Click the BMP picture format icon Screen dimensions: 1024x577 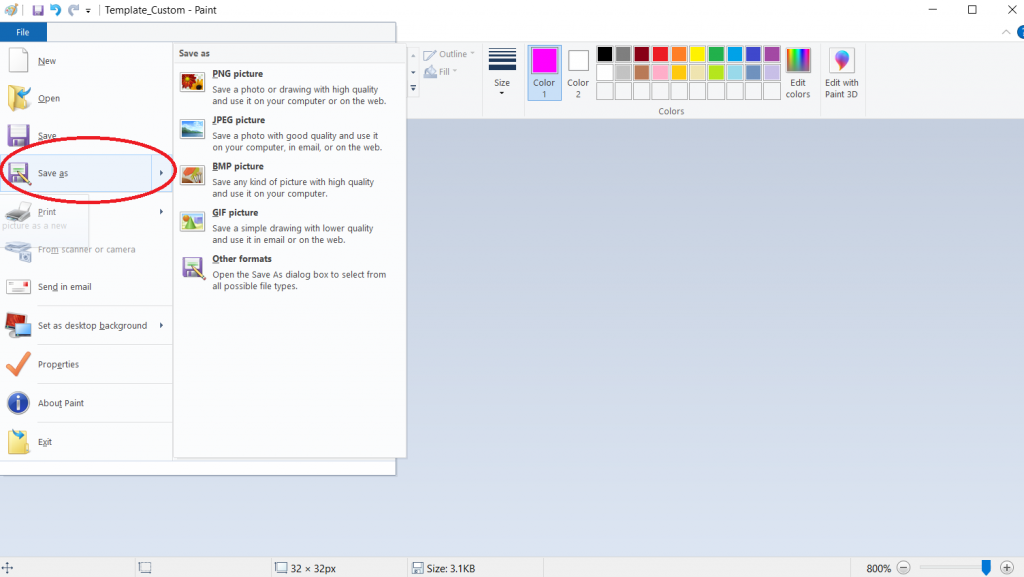point(192,174)
